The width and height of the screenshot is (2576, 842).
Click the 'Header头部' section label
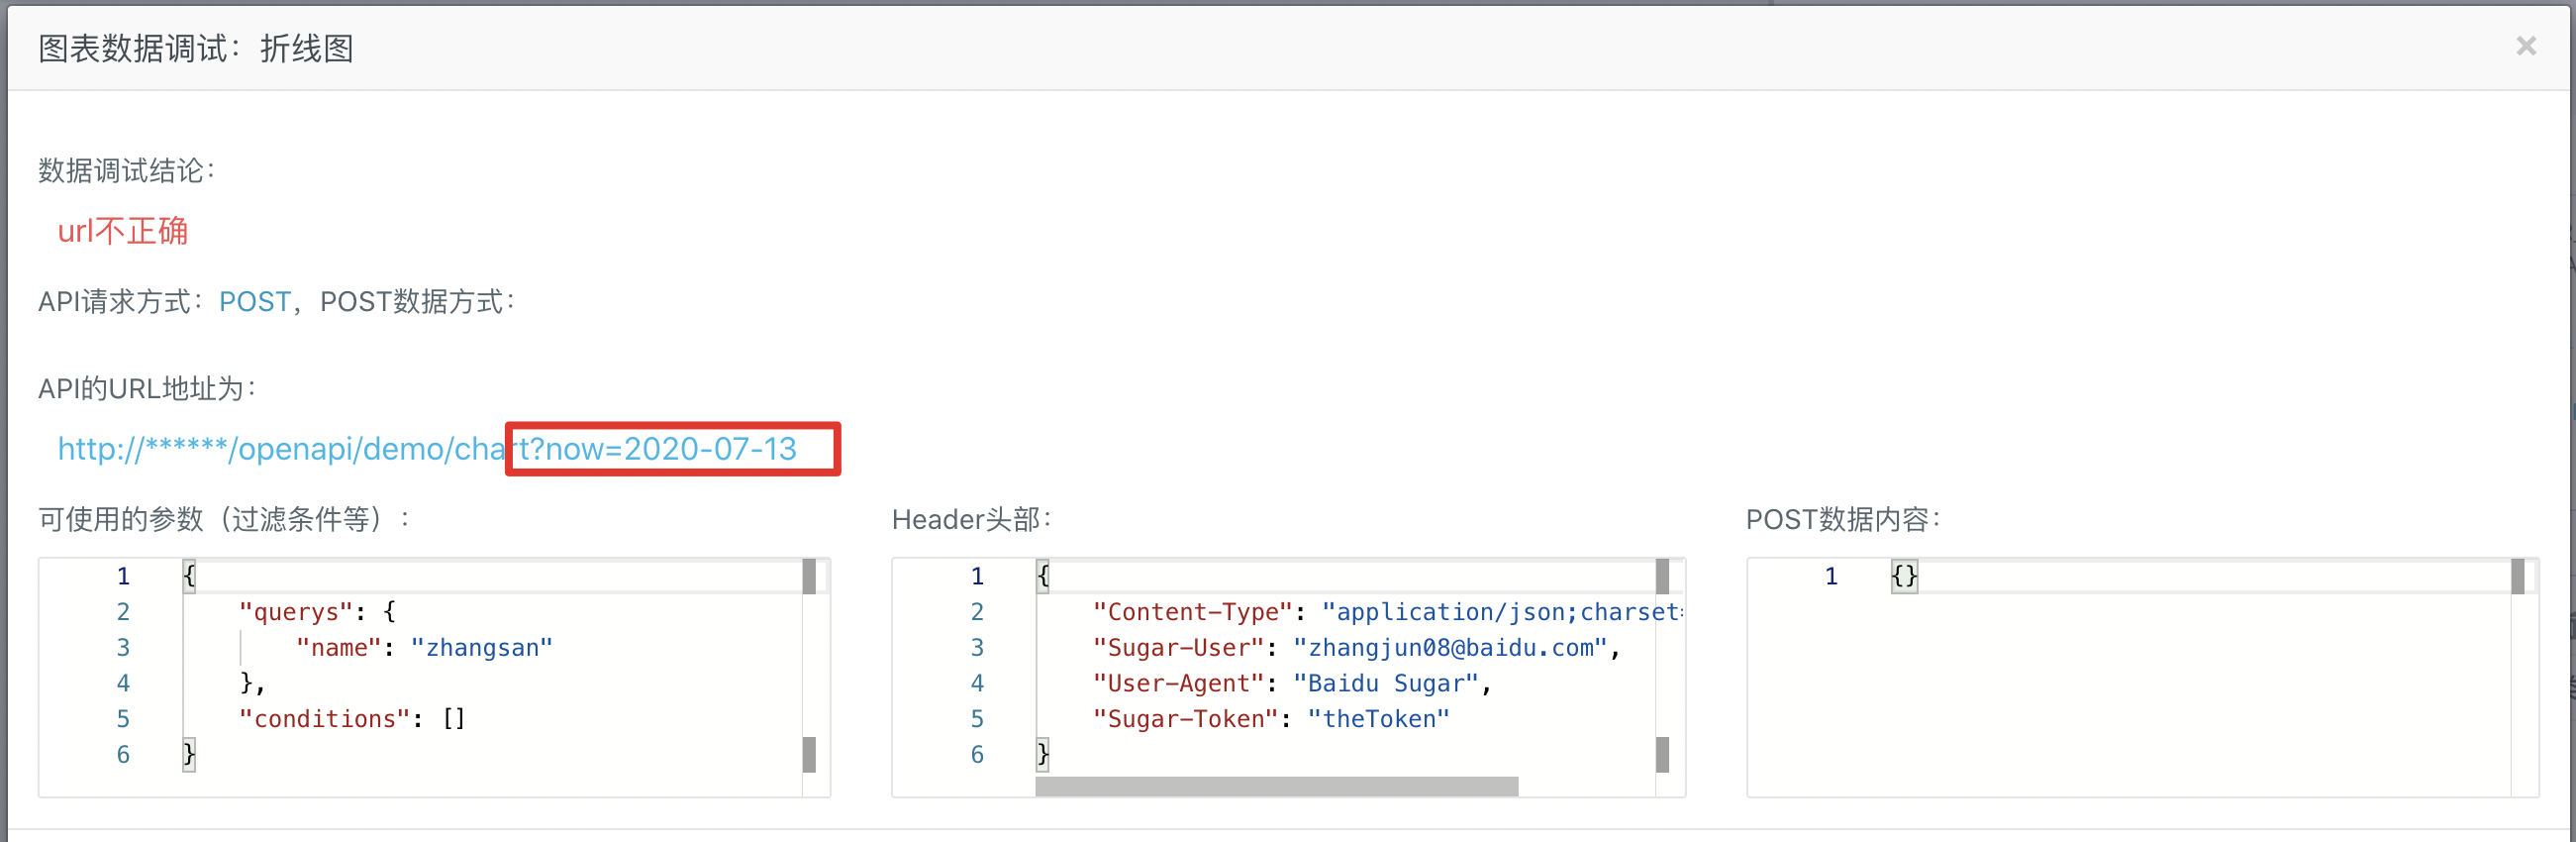971,519
